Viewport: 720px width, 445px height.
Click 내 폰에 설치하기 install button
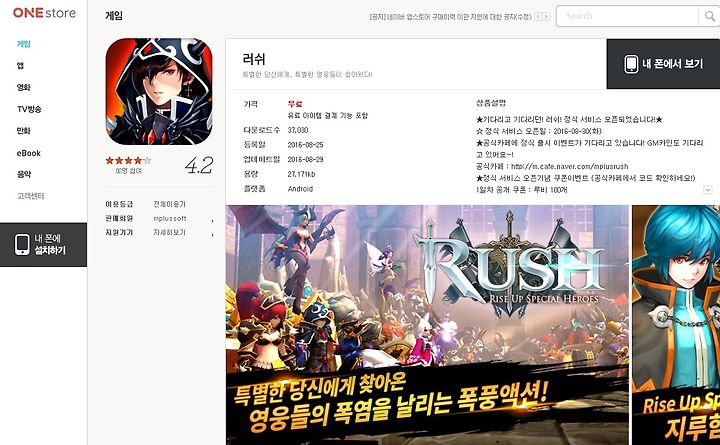click(x=43, y=245)
